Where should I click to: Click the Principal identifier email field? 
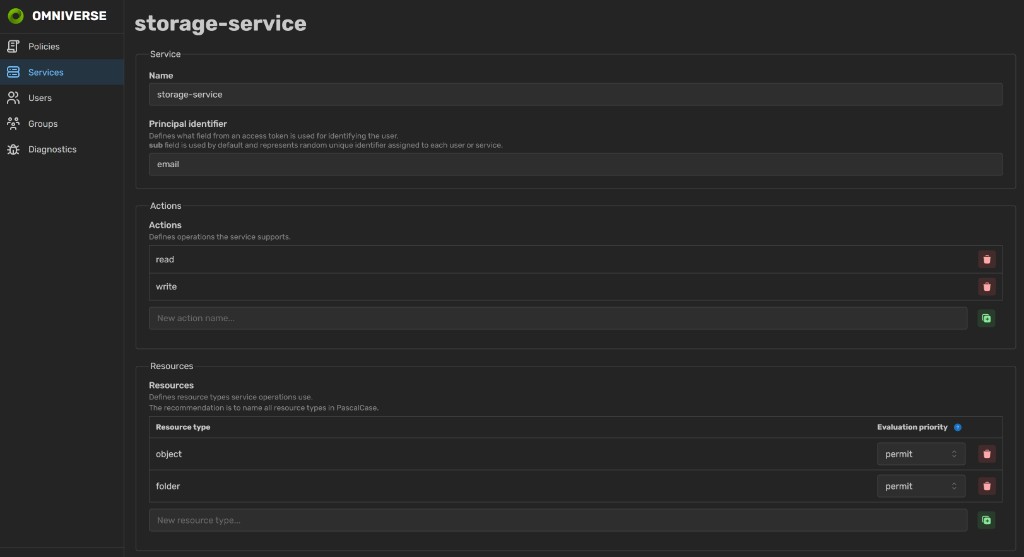coord(575,164)
